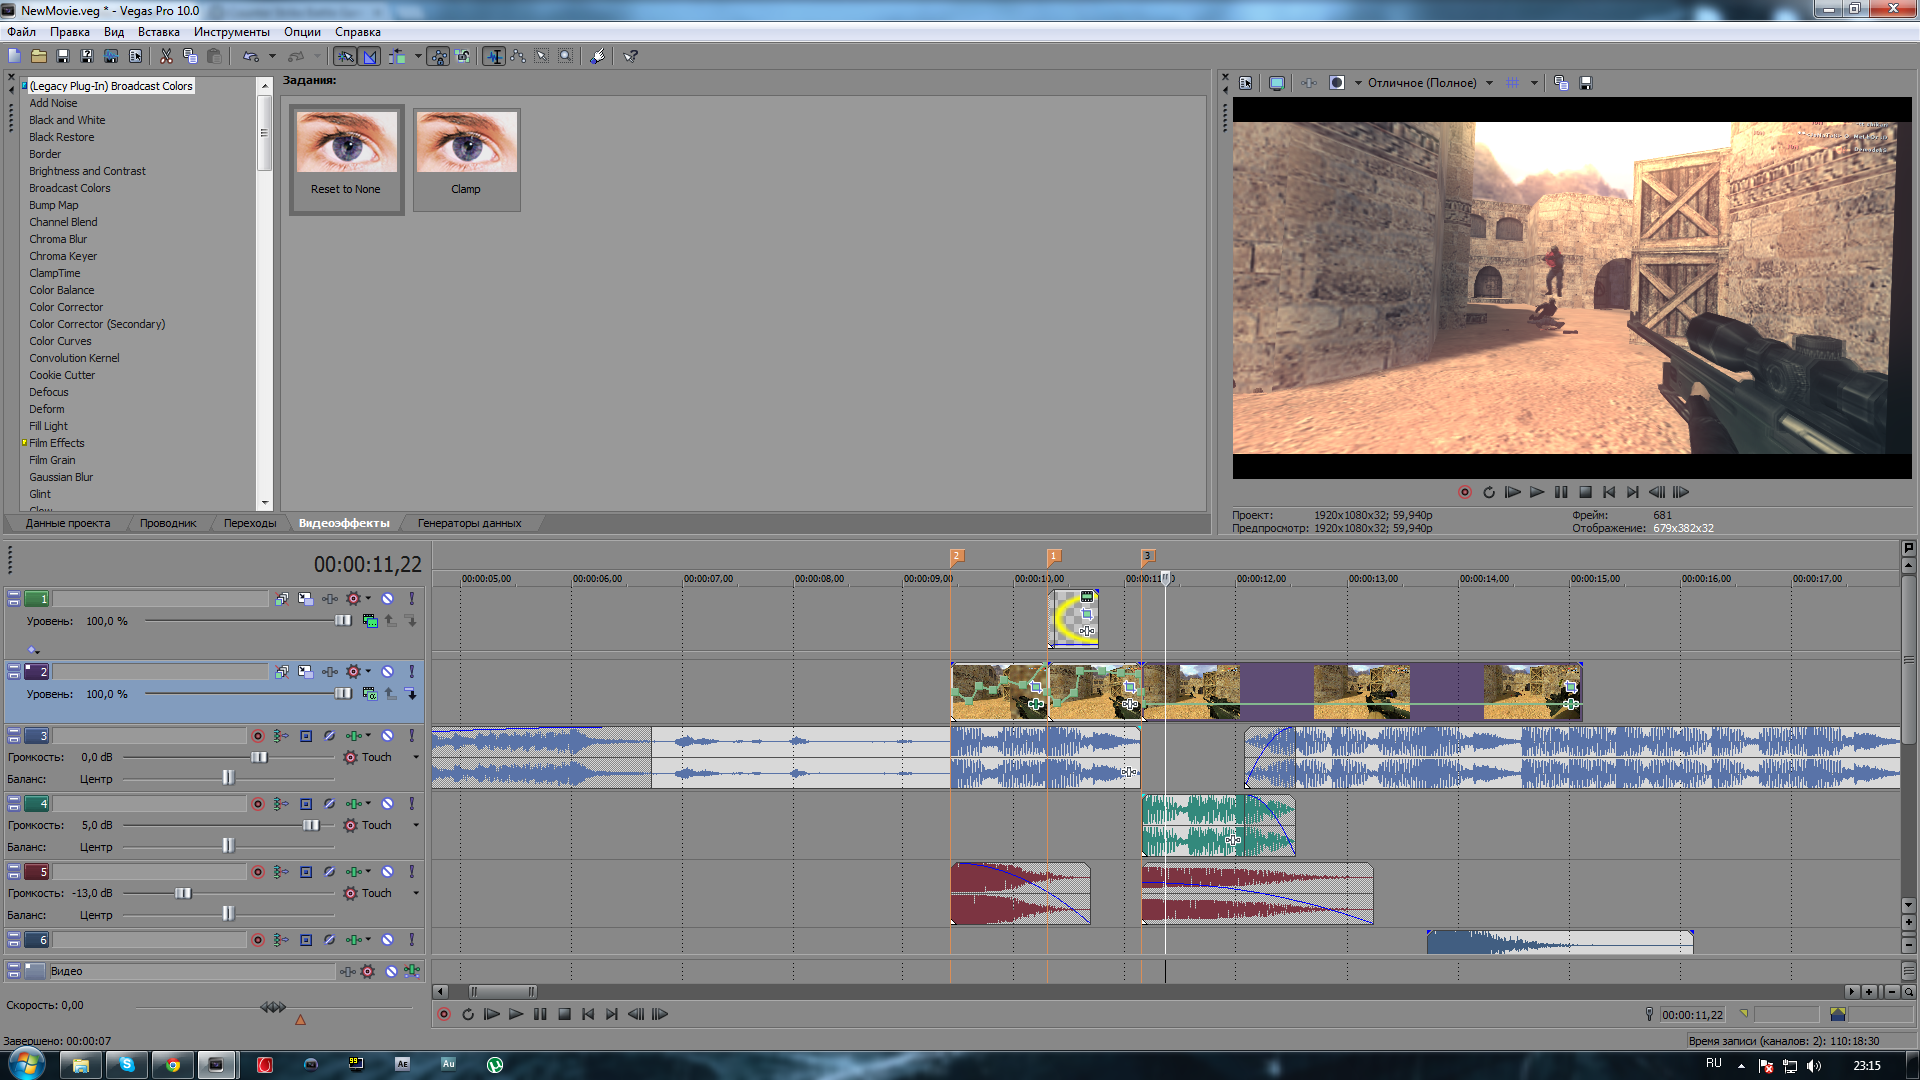Open Google Chrome from the taskbar
This screenshot has height=1080, width=1920.
[173, 1065]
